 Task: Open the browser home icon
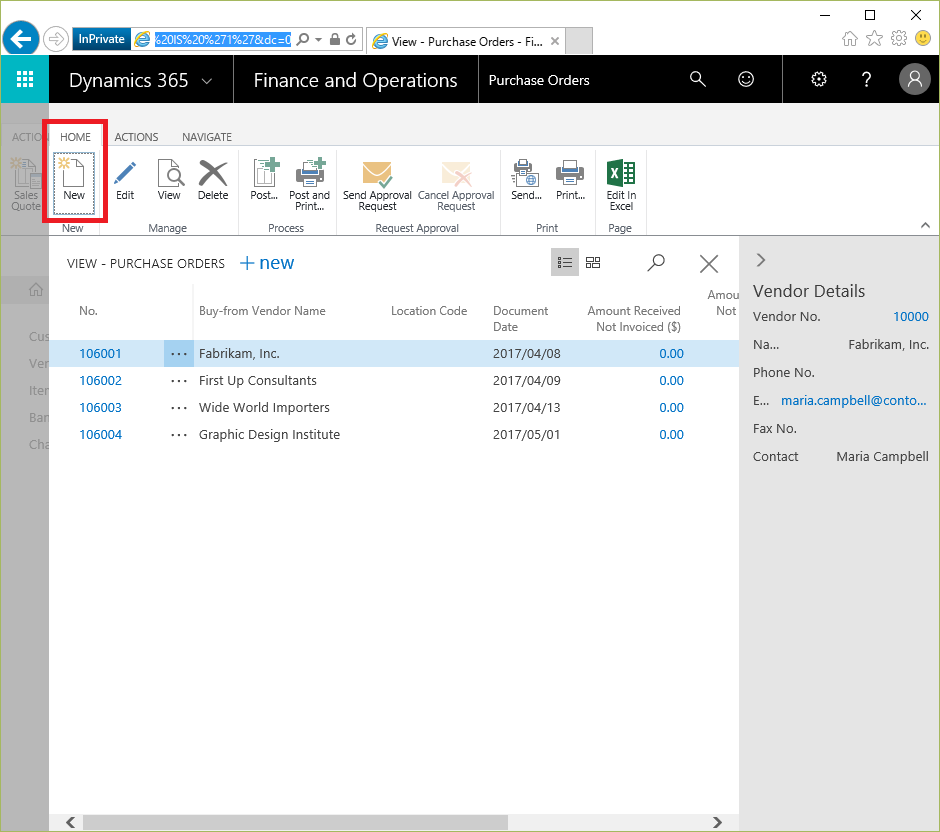(x=849, y=39)
